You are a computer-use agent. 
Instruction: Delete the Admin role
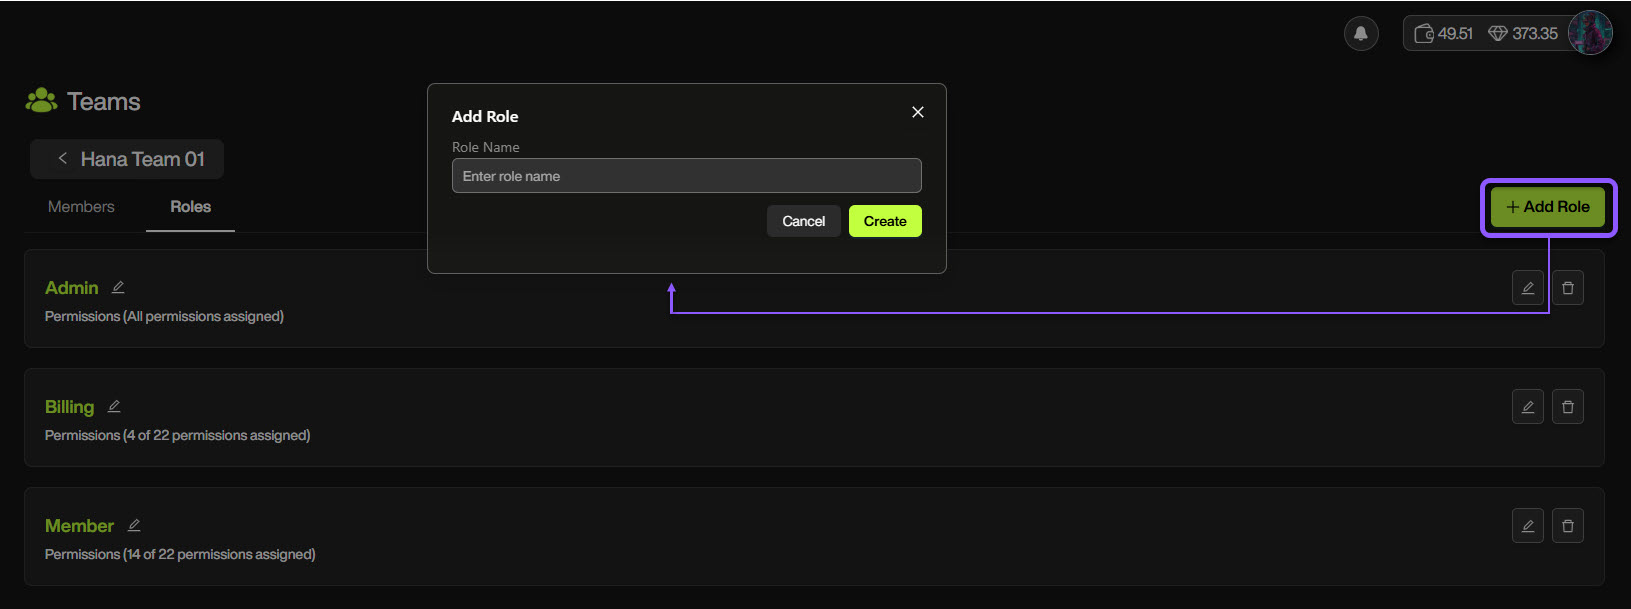coord(1567,288)
